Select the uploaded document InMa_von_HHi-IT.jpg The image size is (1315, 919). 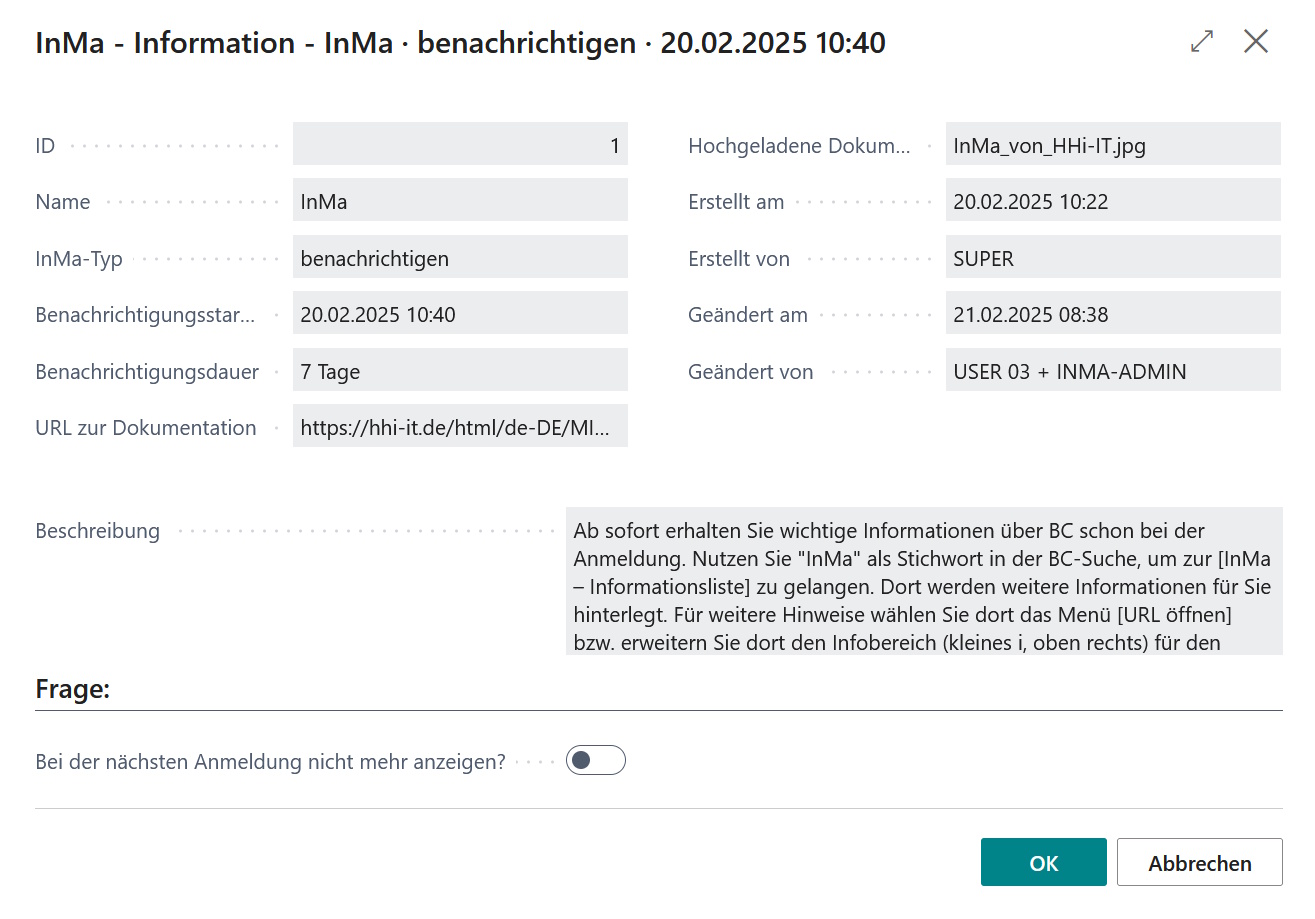tap(1113, 144)
